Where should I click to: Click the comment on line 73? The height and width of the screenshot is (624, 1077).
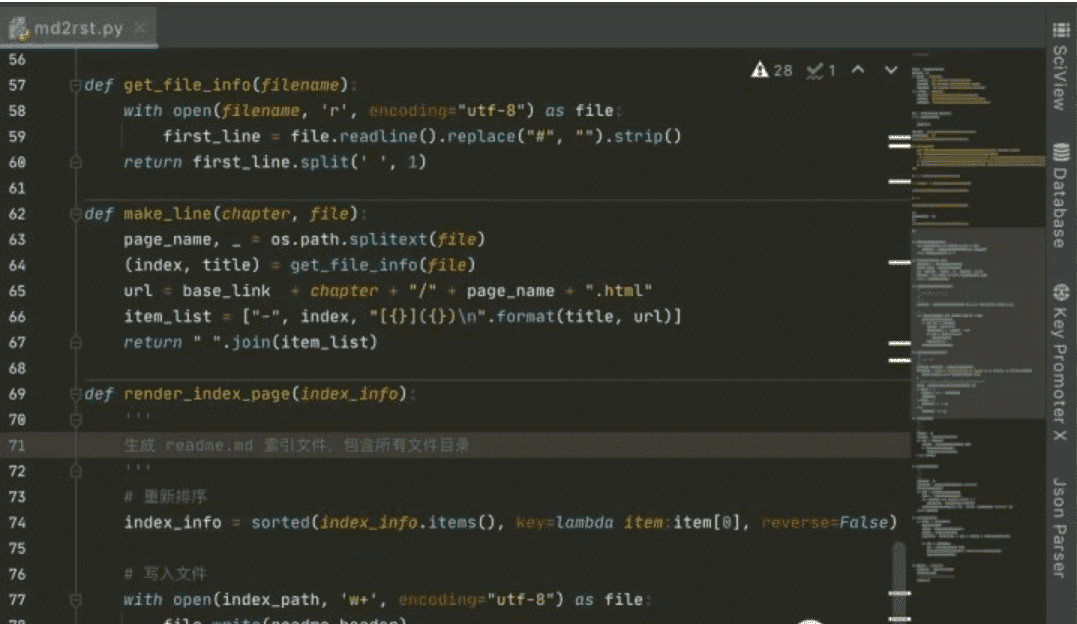166,497
